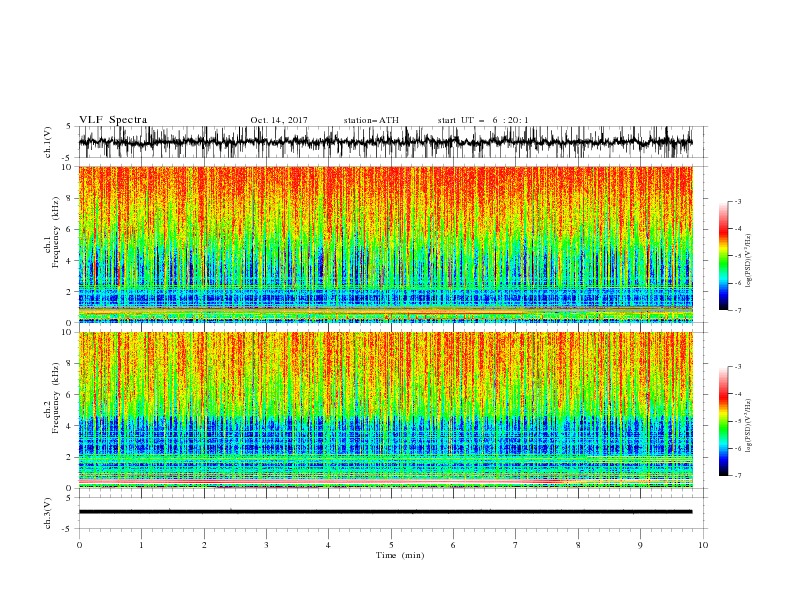The image size is (792, 612).
Task: Click the time axis tick label '9'
Action: coord(640,545)
